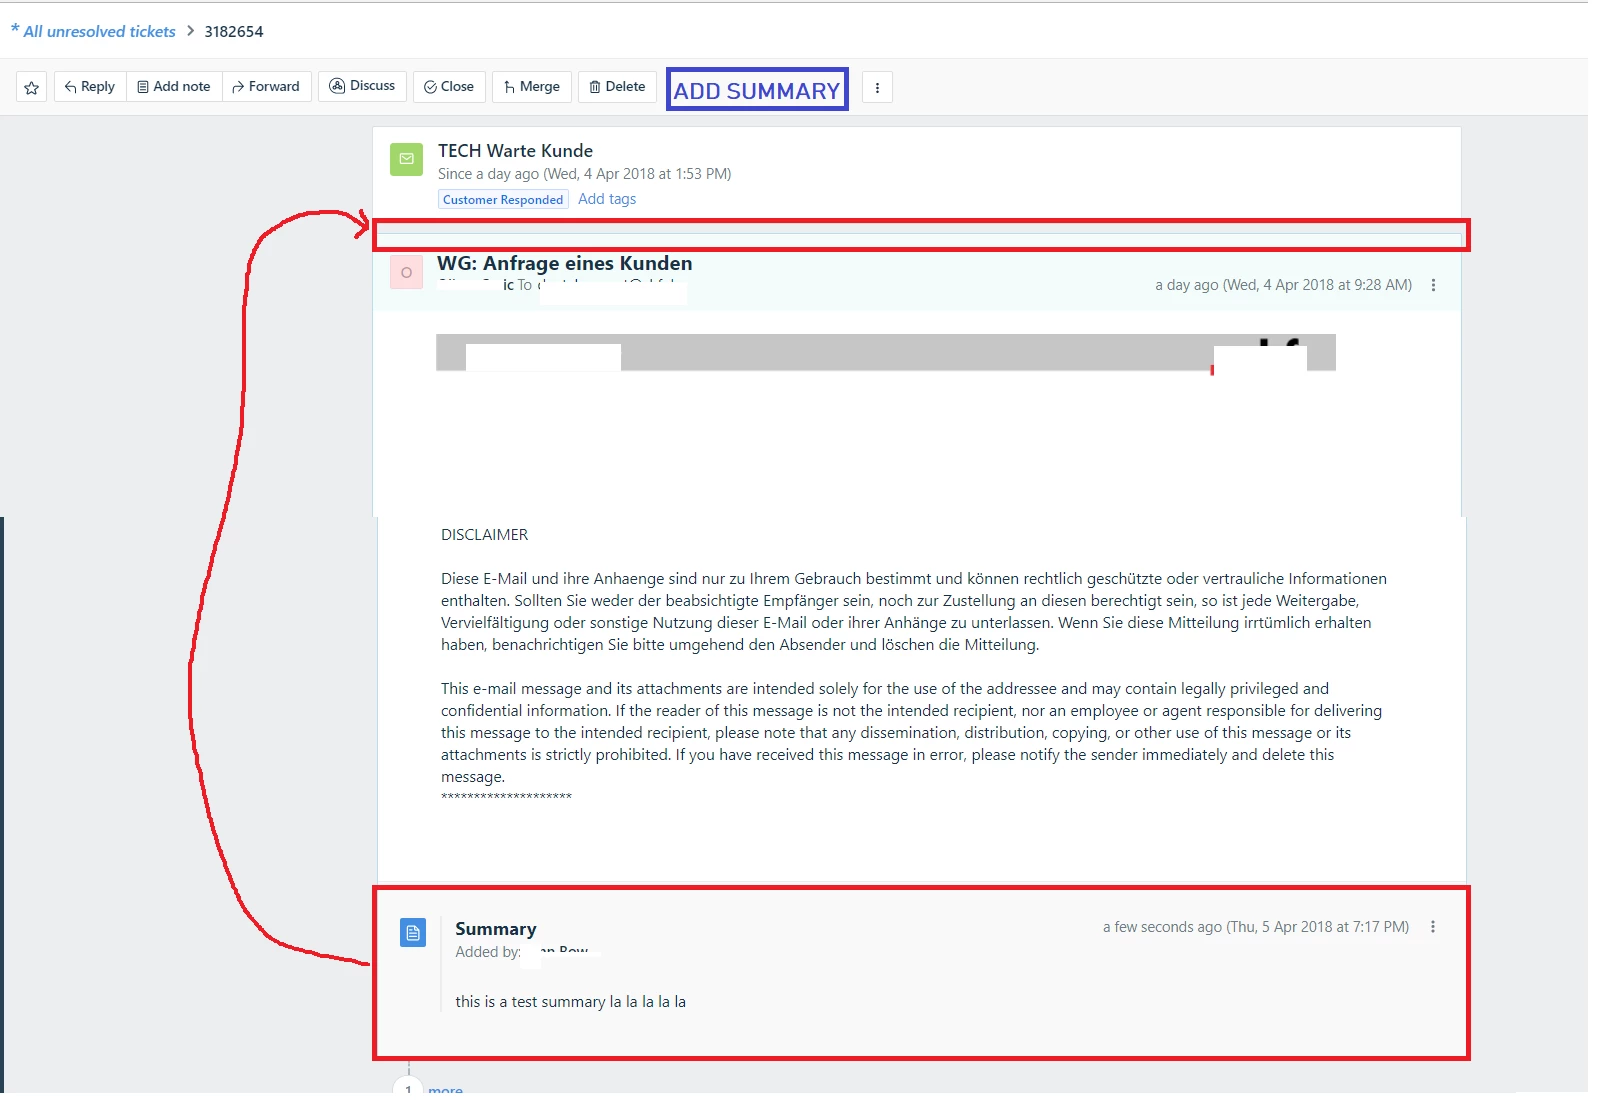Star this ticket as favorite
Screen dimensions: 1602x1105
[x=32, y=88]
